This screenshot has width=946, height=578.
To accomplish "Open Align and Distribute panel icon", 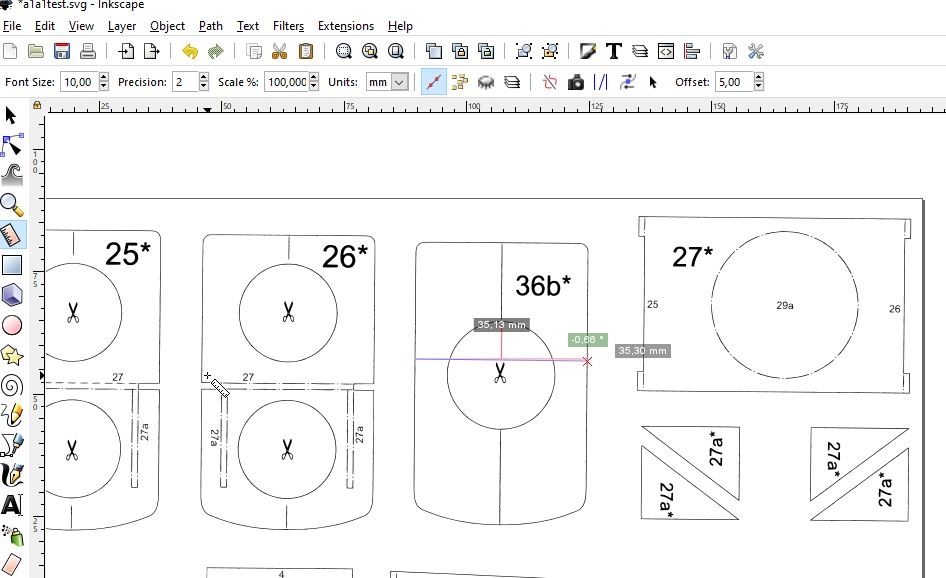I will click(692, 51).
